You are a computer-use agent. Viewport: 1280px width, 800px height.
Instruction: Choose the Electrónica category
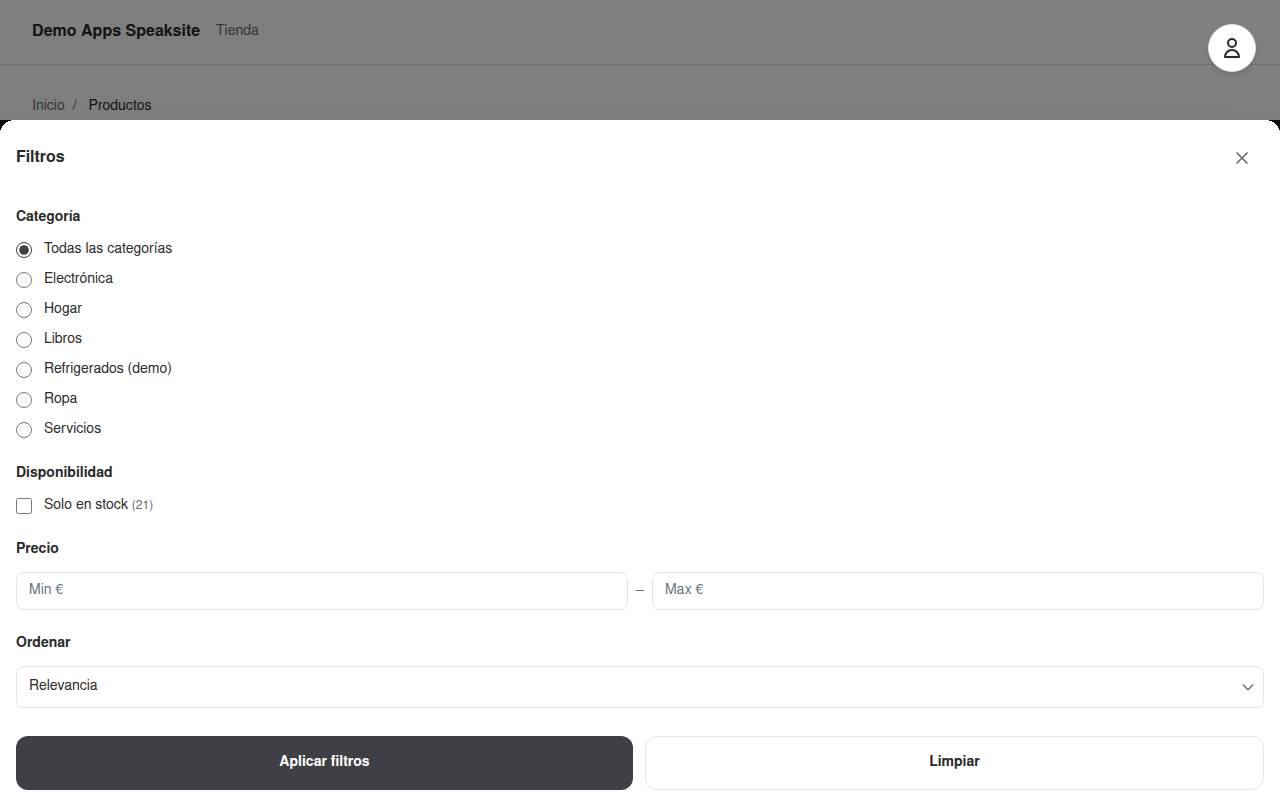tap(24, 279)
